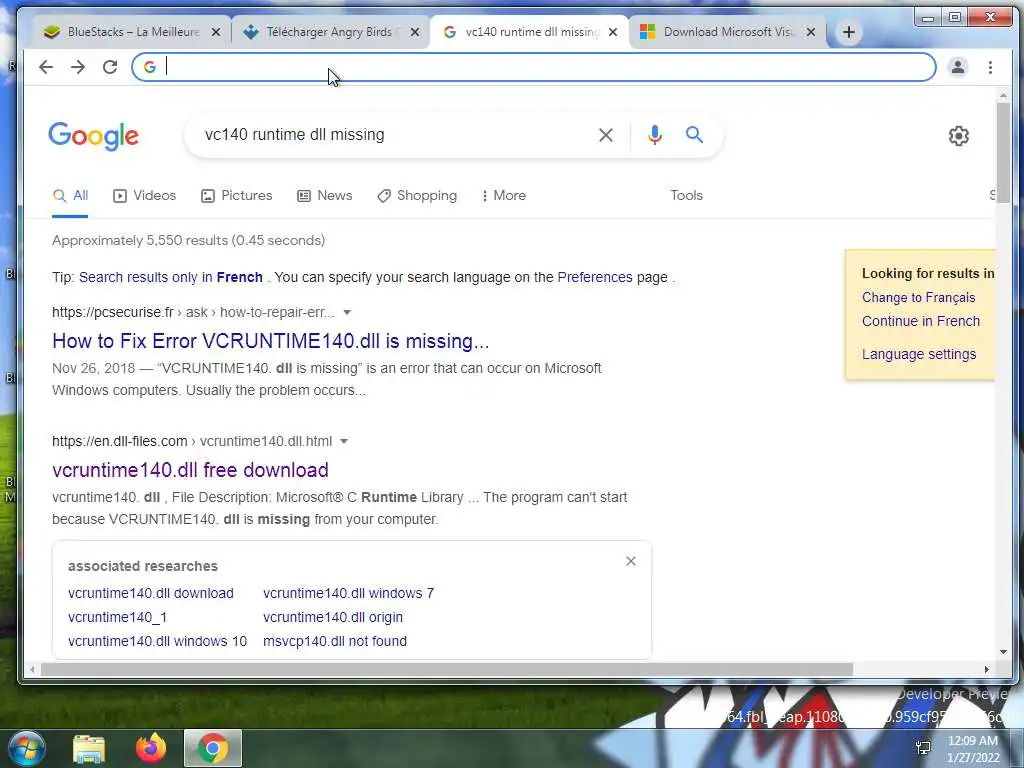The image size is (1024, 768).
Task: Open a new browser tab
Action: [848, 32]
